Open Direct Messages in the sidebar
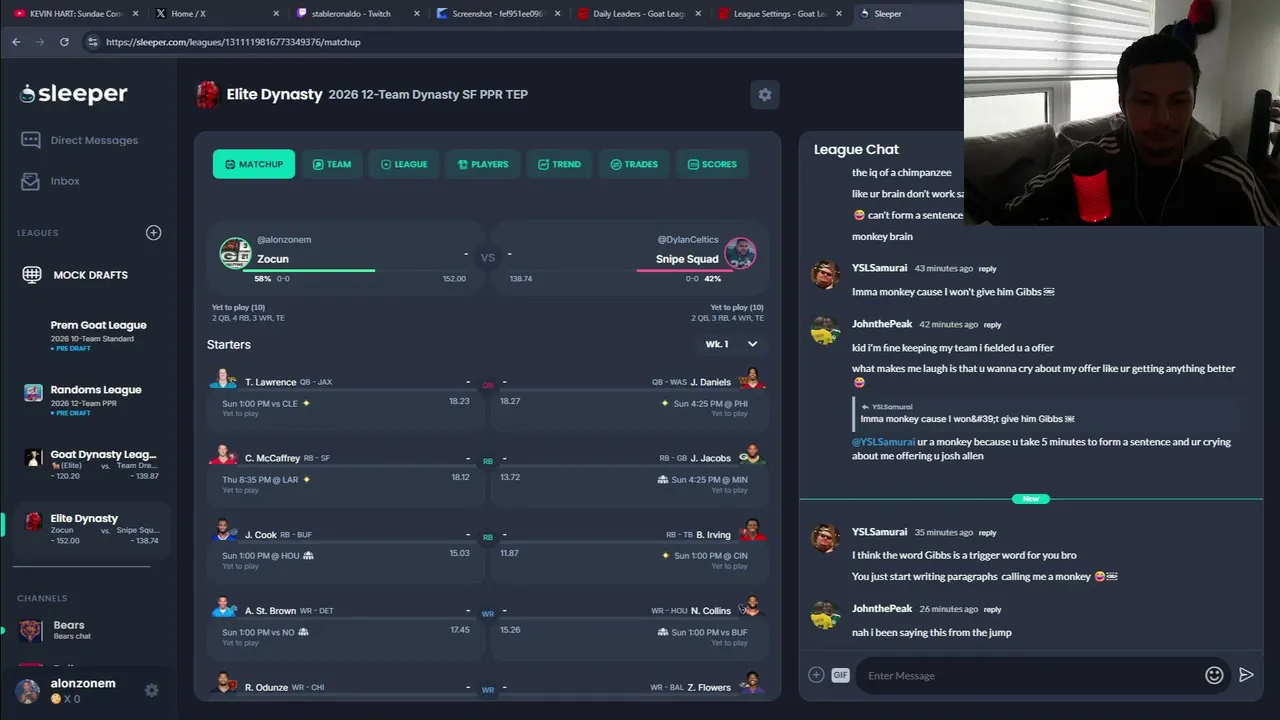This screenshot has width=1280, height=720. pos(80,140)
